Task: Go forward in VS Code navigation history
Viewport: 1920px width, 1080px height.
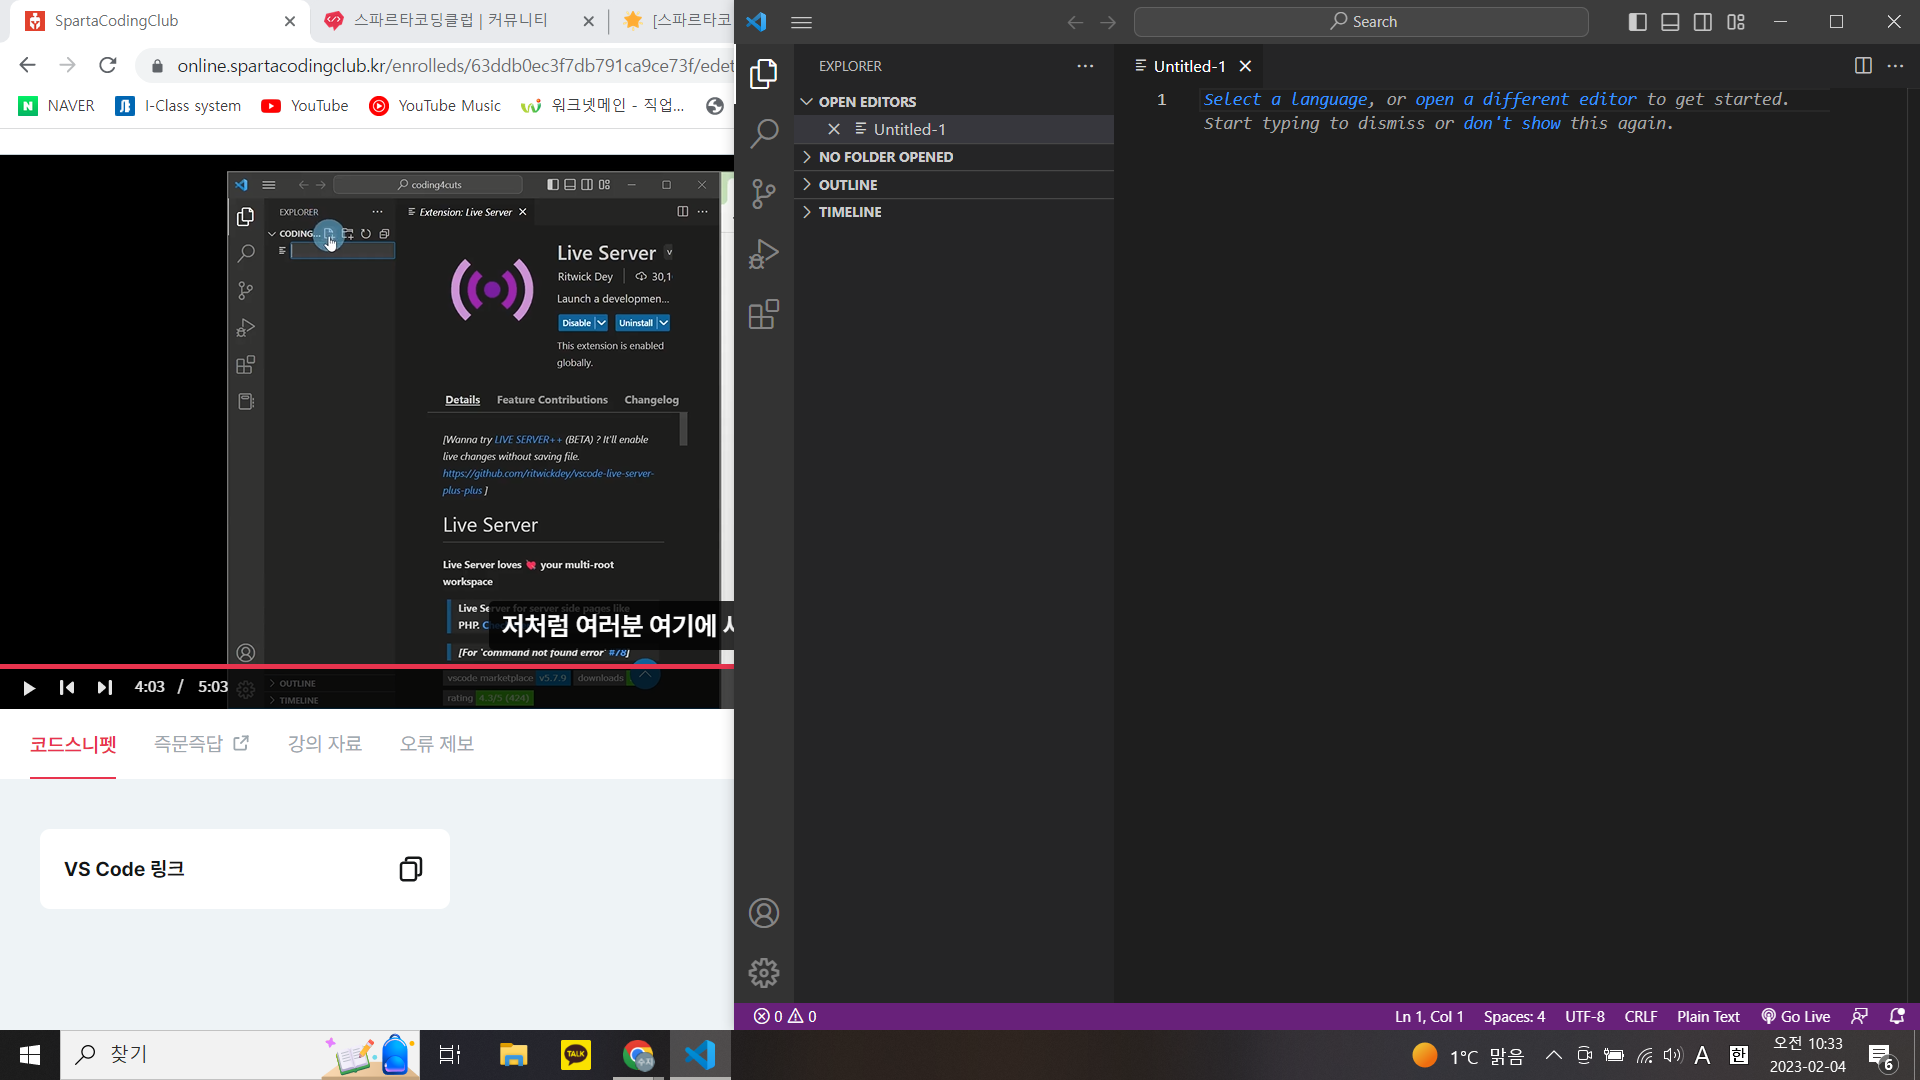Action: click(1108, 22)
